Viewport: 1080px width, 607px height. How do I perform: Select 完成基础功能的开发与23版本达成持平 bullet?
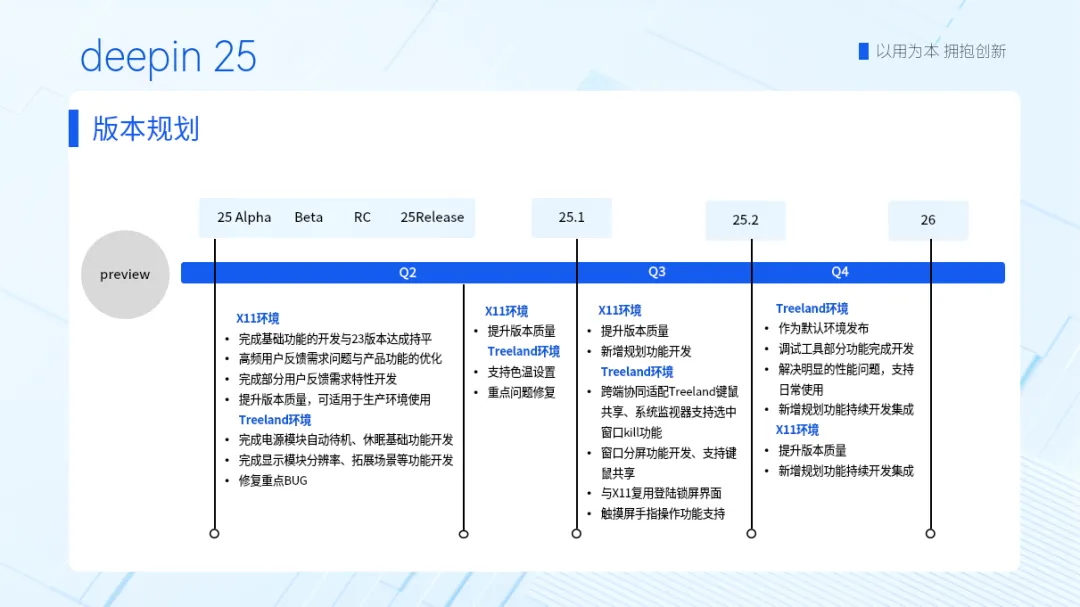(335, 339)
